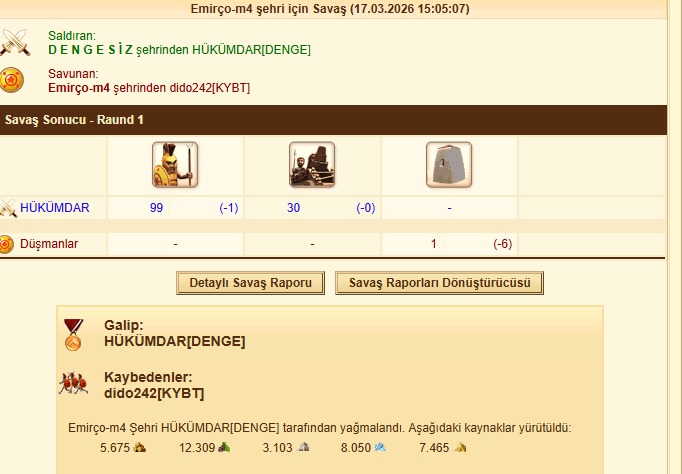Click the looted wood amount 5.675
This screenshot has height=474, width=682.
(115, 448)
